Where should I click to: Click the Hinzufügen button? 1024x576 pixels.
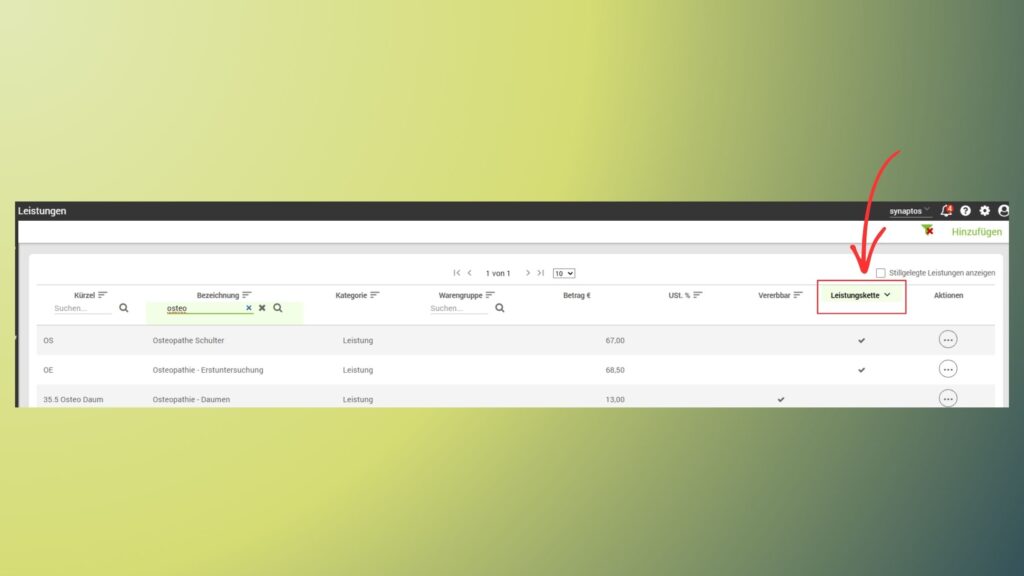coord(976,232)
